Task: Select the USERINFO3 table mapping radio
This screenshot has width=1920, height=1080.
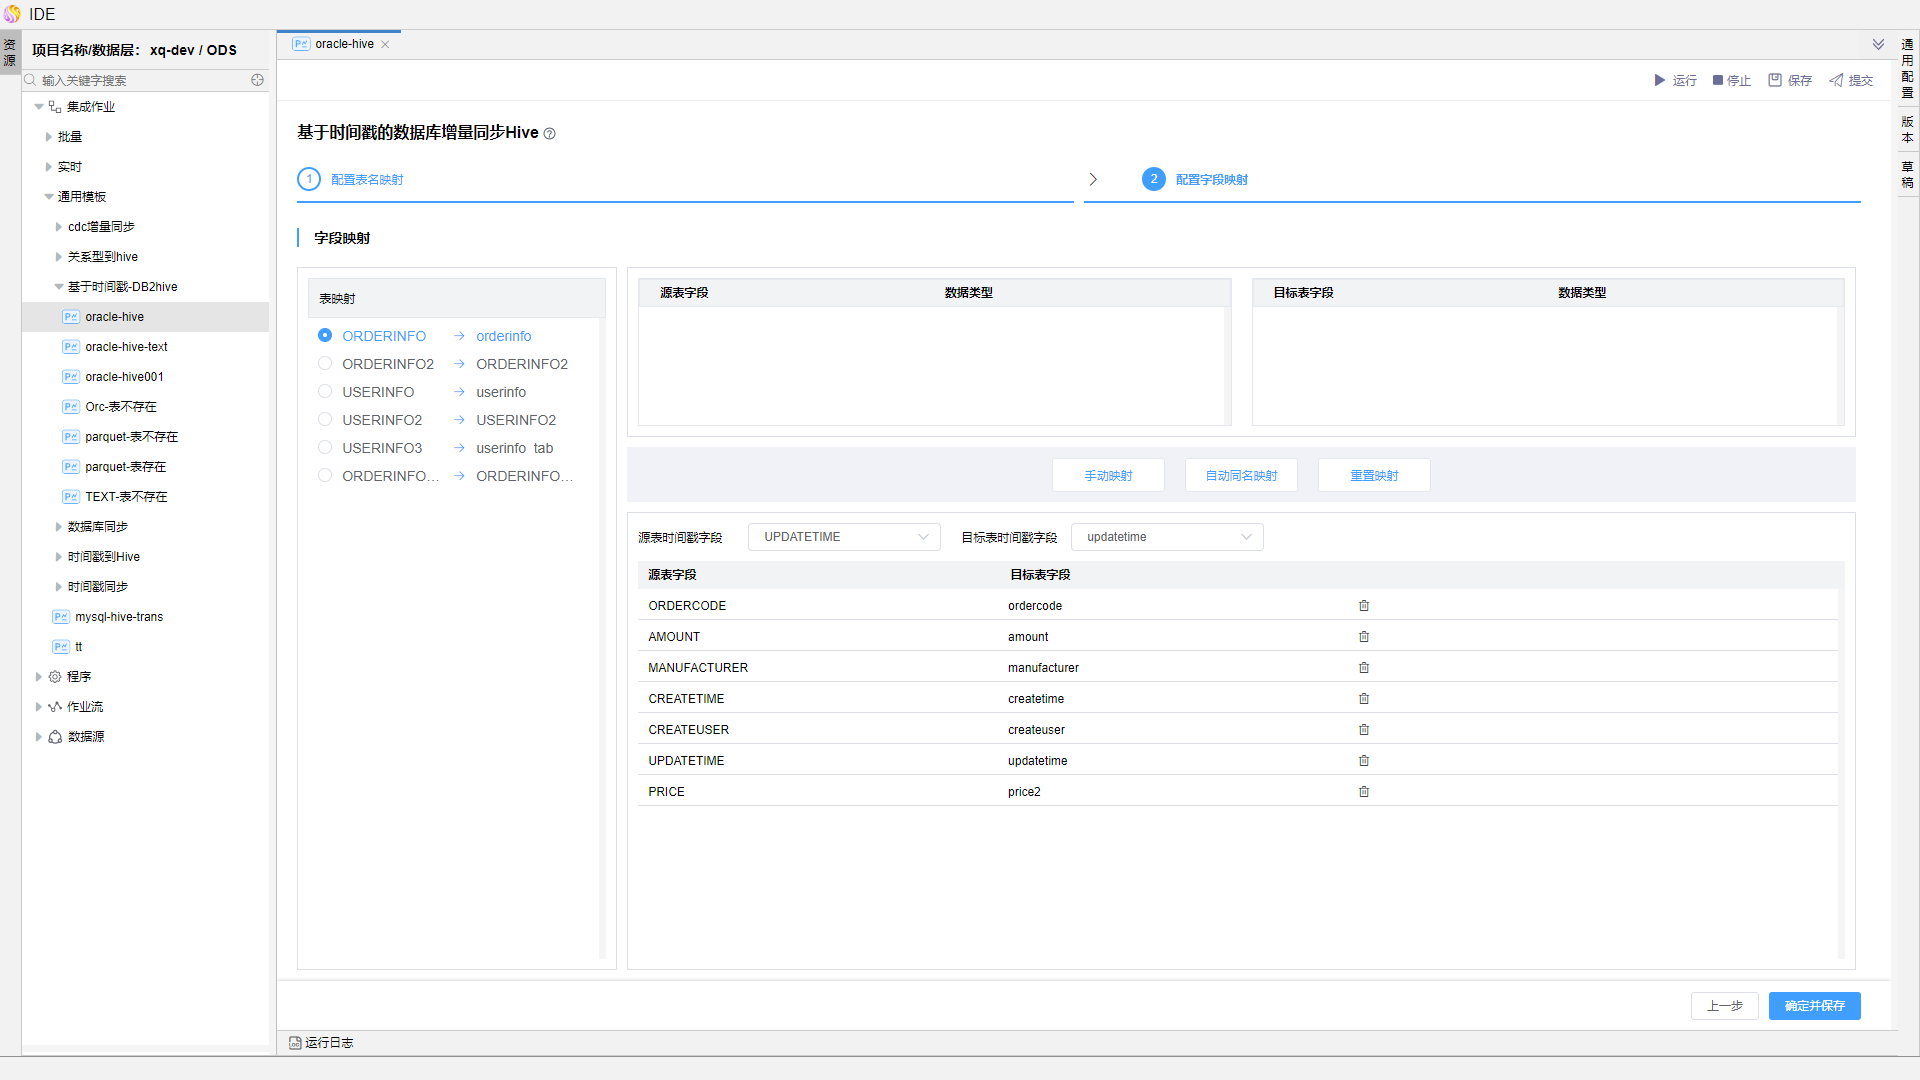Action: coord(325,448)
